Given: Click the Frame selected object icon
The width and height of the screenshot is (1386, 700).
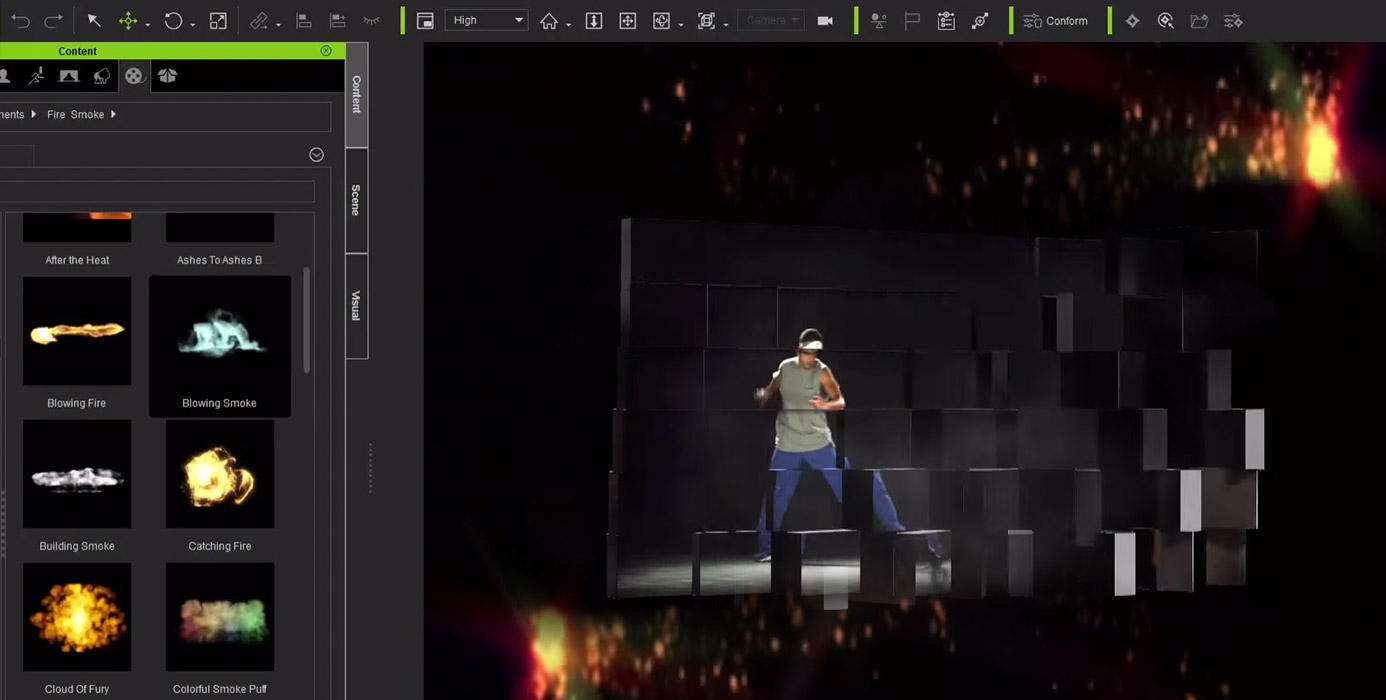Looking at the screenshot, I should pos(707,20).
